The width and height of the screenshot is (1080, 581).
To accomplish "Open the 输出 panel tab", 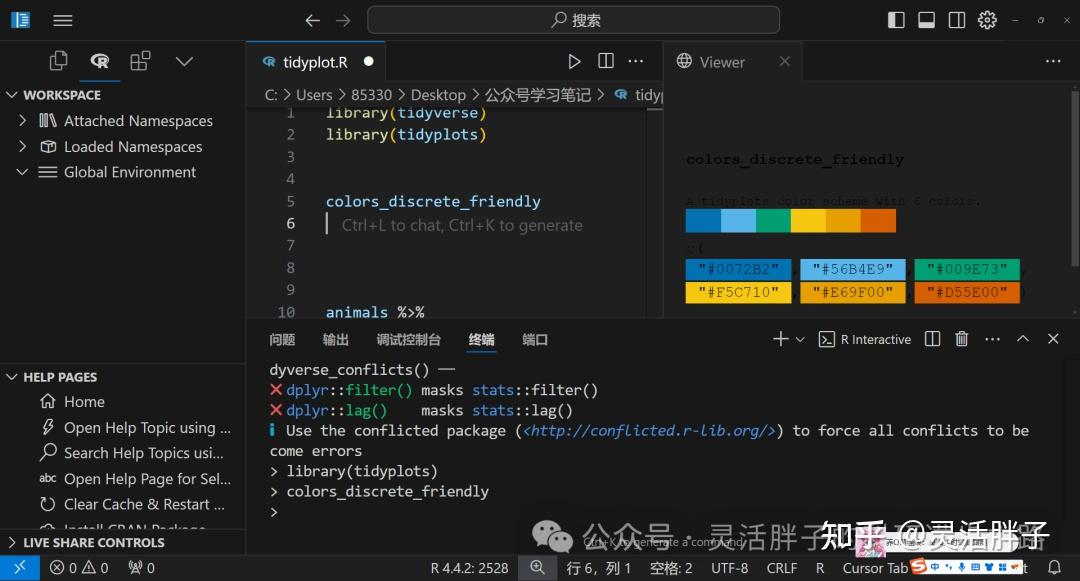I will pyautogui.click(x=335, y=339).
